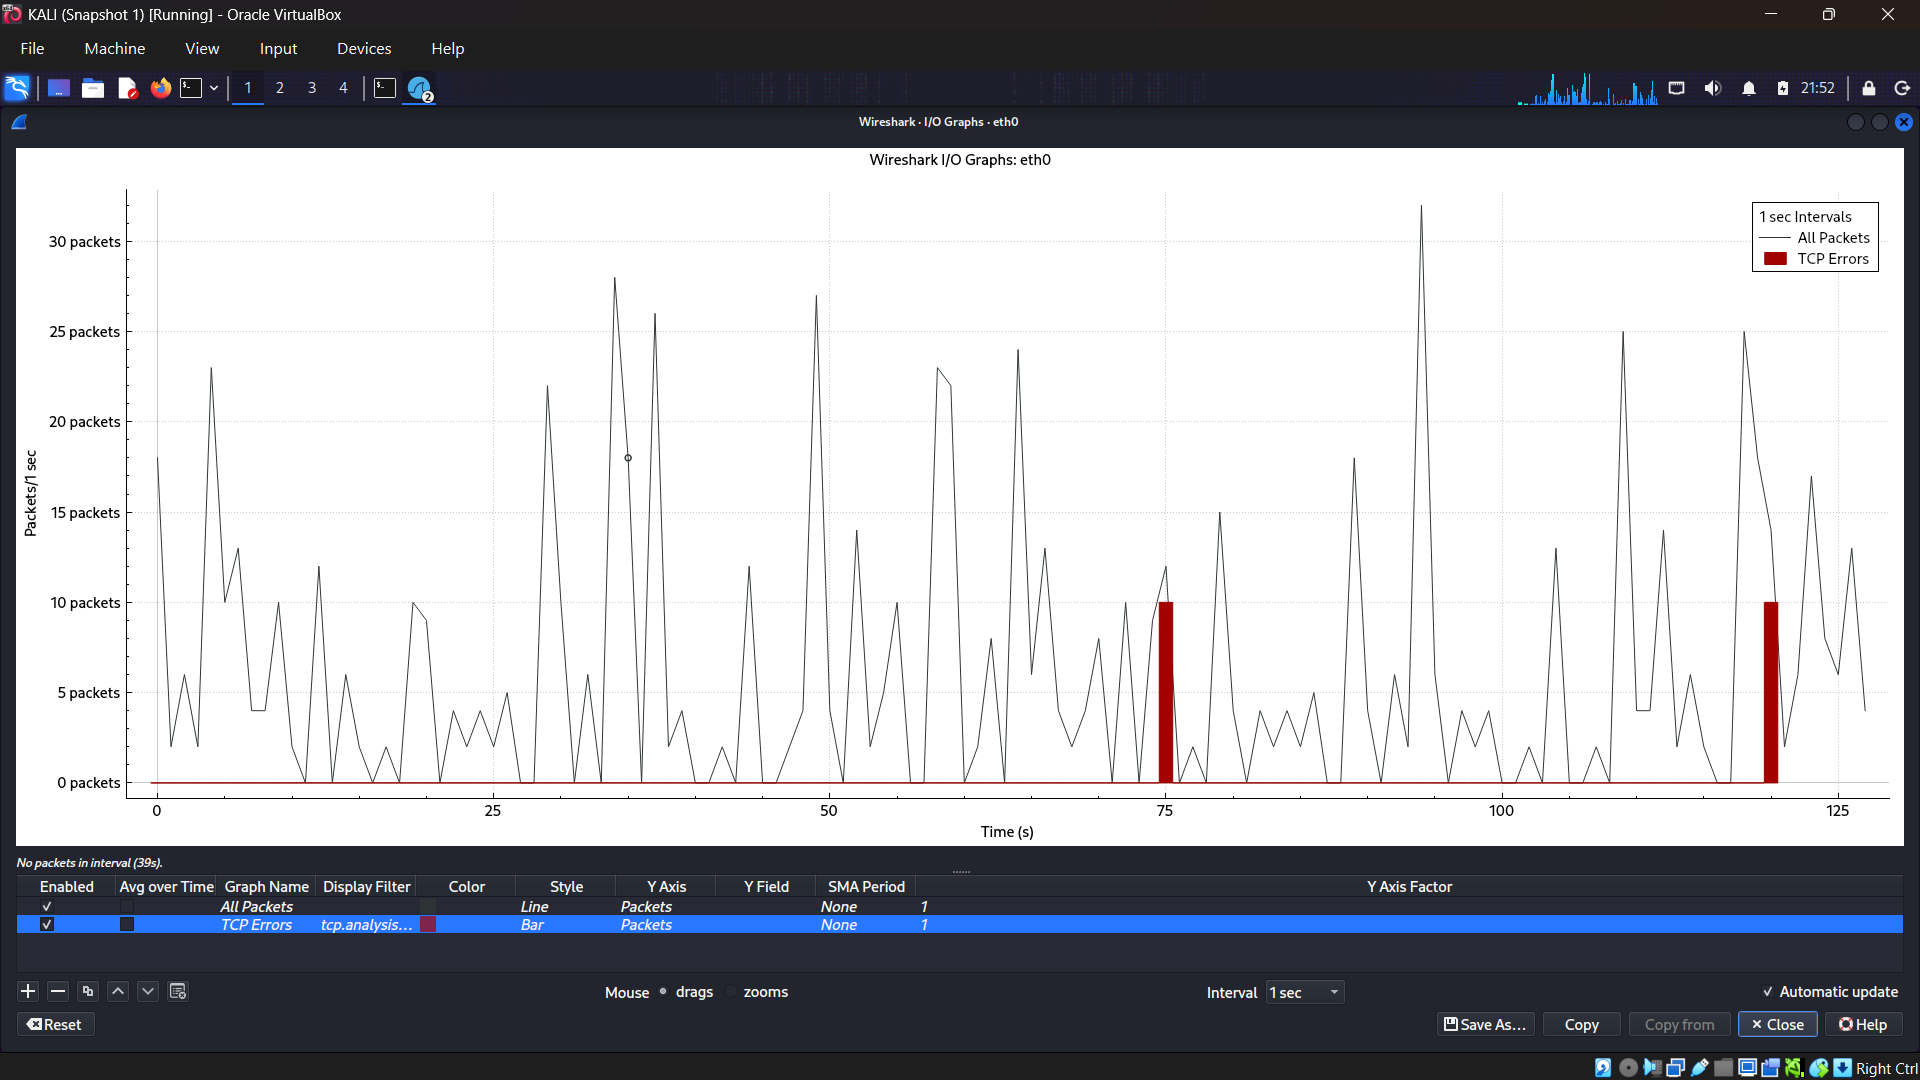Viewport: 1920px width, 1080px height.
Task: Switch to workspace 3
Action: [x=312, y=88]
